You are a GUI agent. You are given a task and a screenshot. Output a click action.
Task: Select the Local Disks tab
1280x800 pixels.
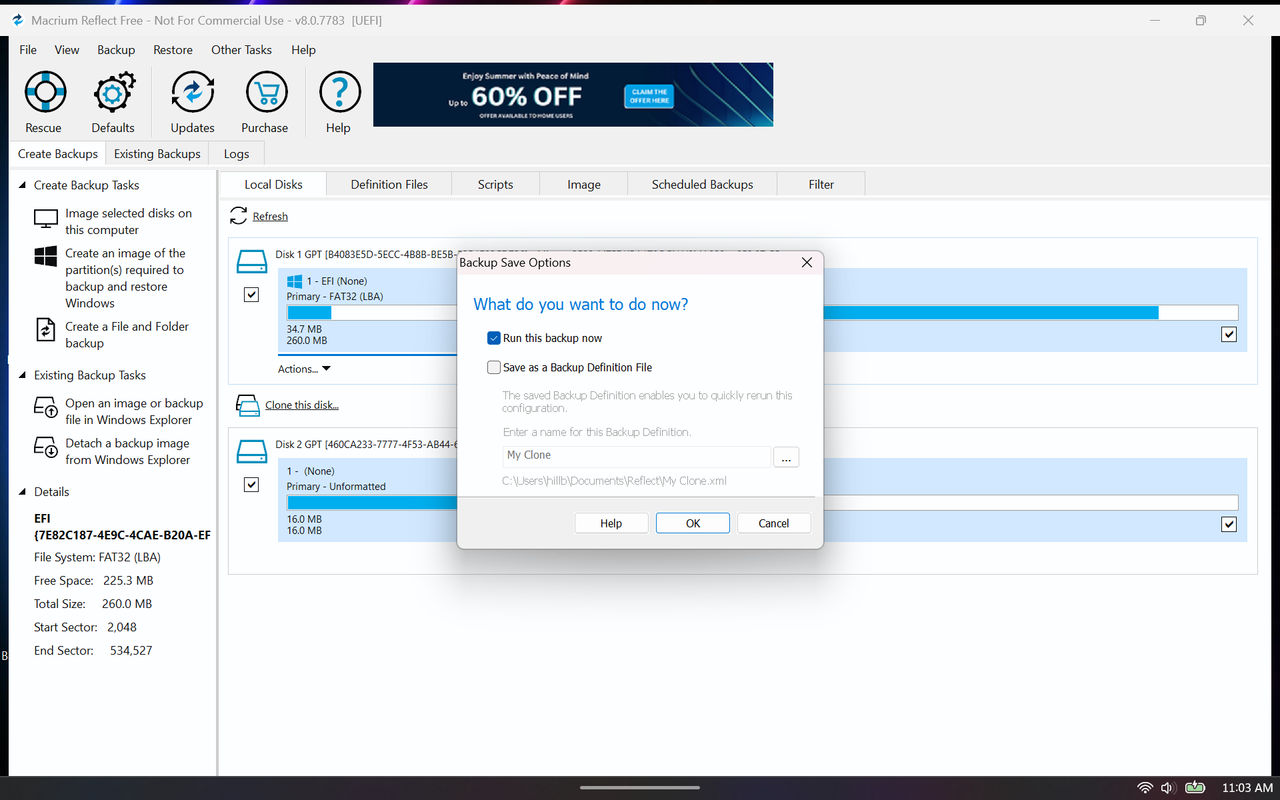coord(273,184)
